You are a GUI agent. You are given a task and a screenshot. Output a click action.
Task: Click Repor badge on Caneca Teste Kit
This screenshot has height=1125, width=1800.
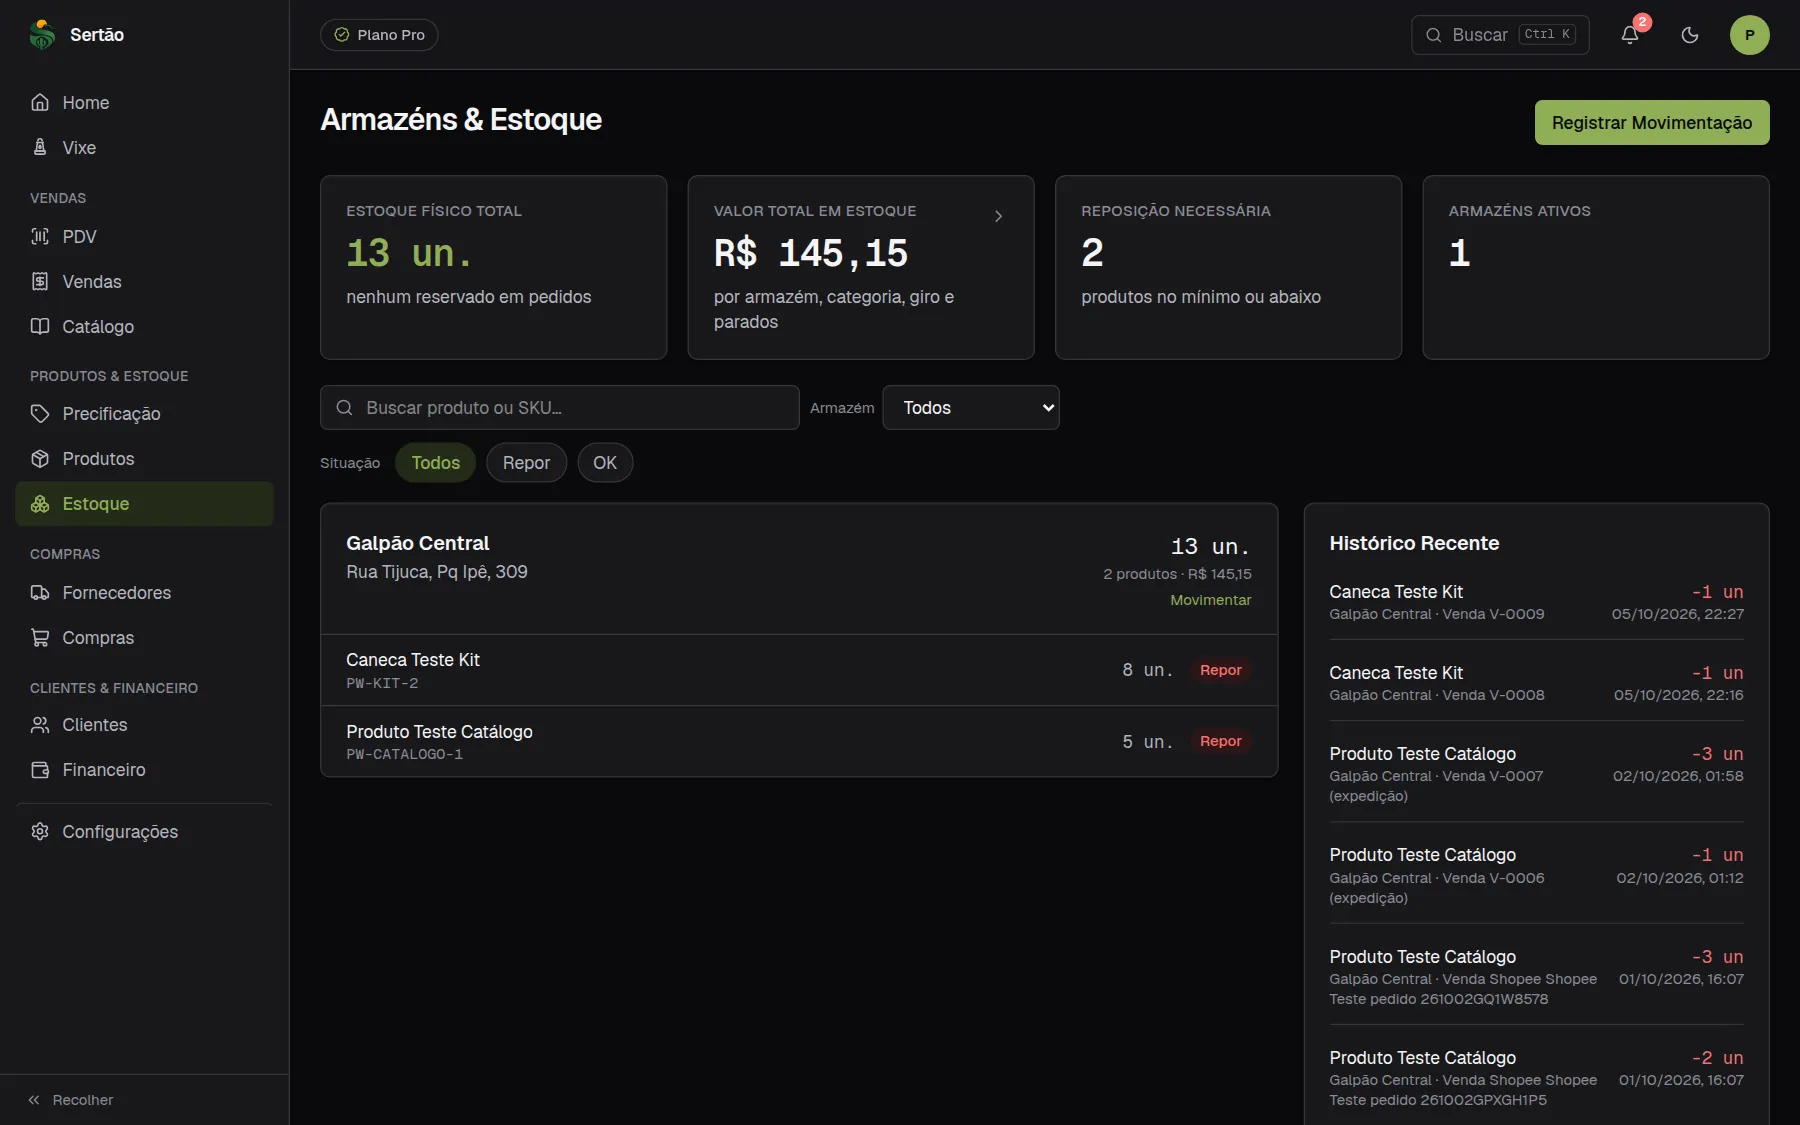1220,670
